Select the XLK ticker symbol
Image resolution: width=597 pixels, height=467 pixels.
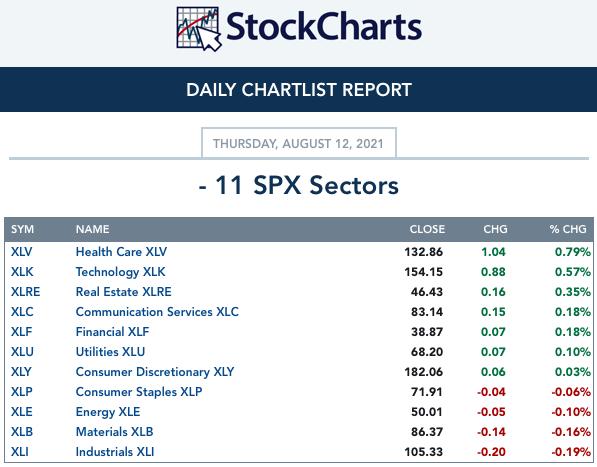click(22, 272)
